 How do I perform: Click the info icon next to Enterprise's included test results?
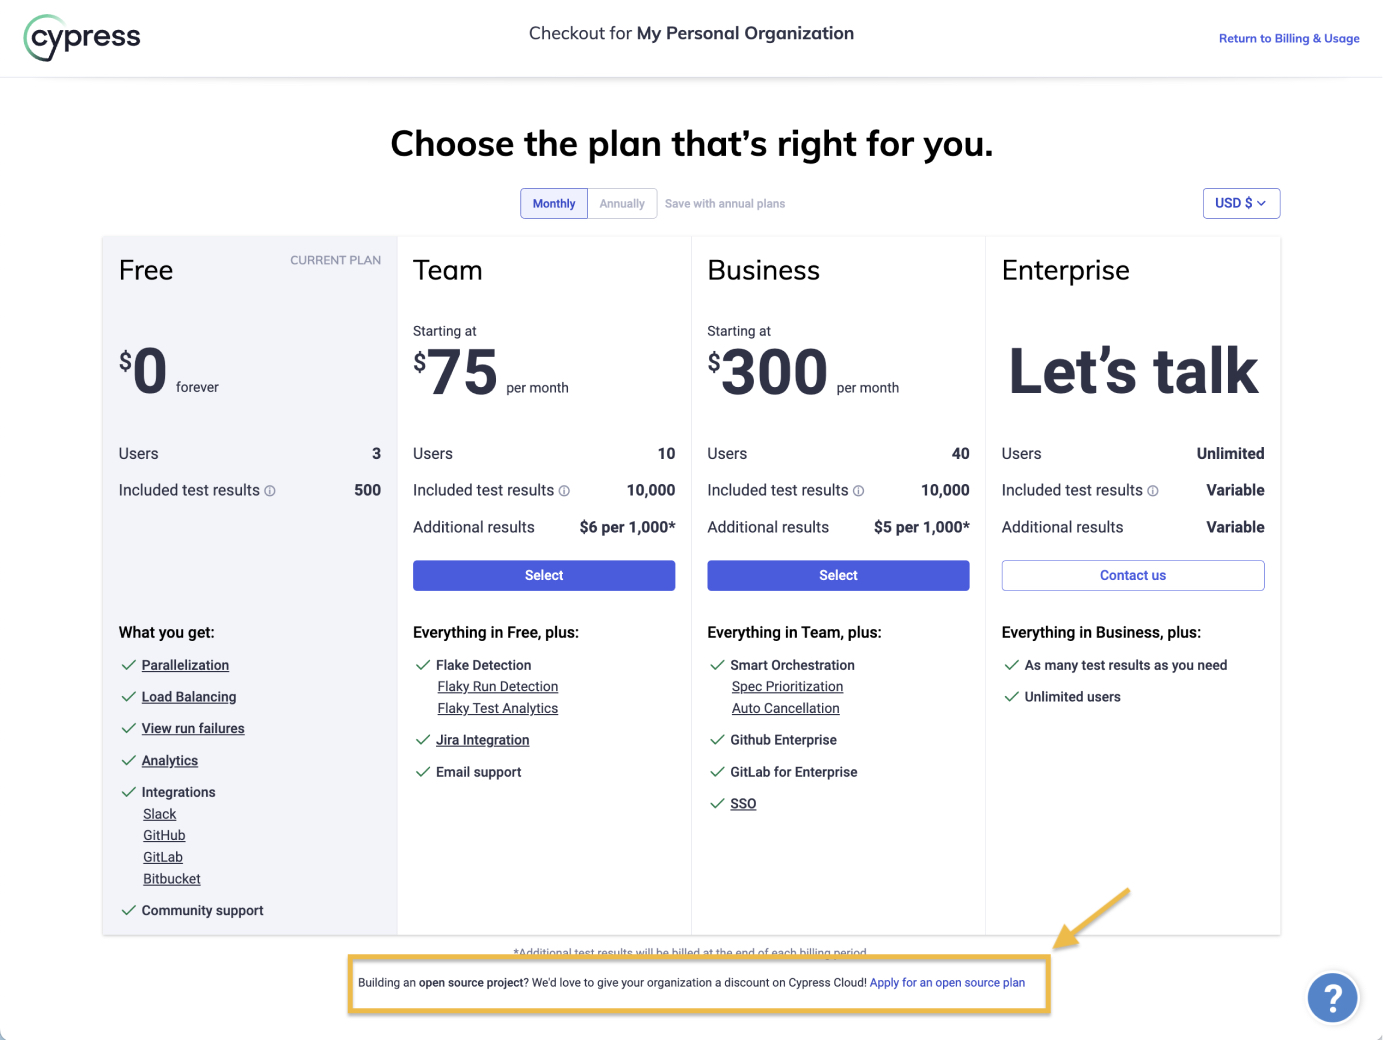[x=1153, y=490]
